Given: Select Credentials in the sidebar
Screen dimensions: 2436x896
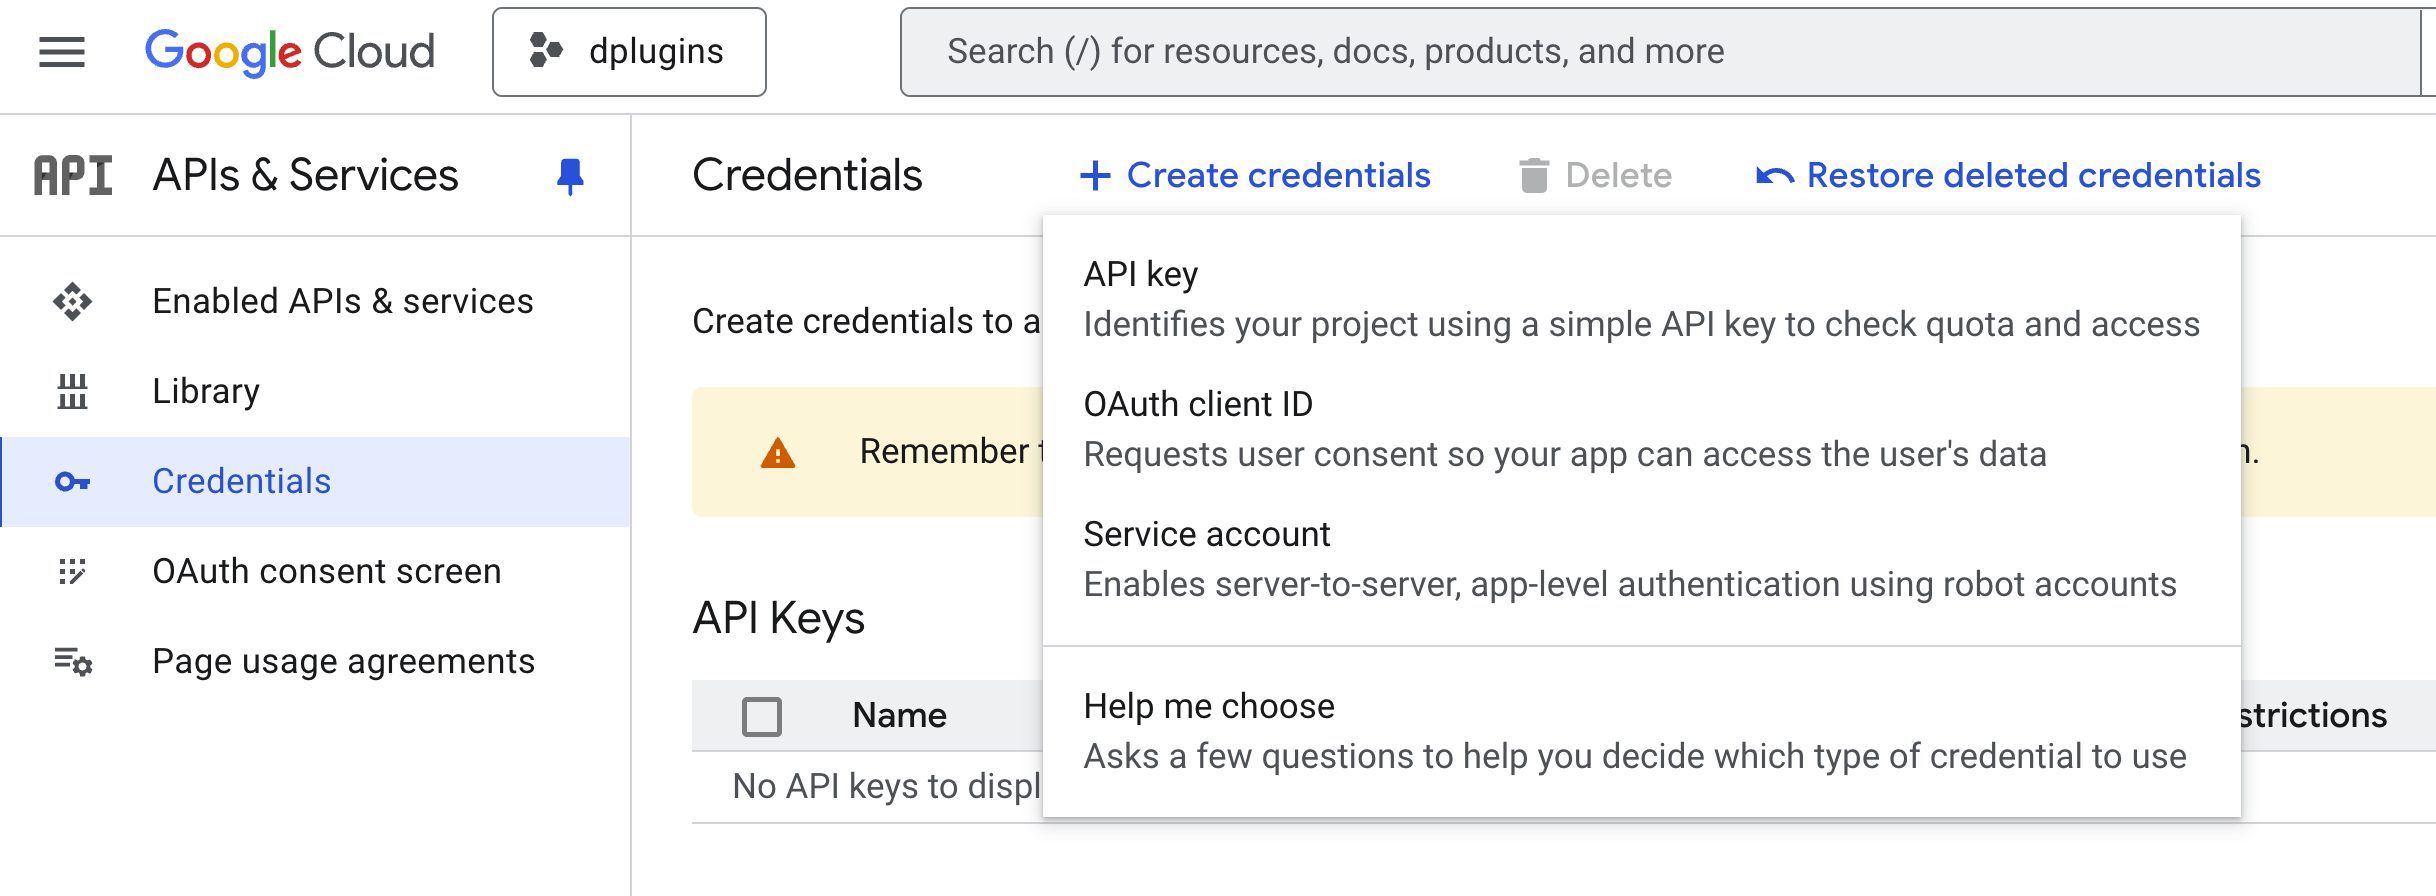Looking at the screenshot, I should [x=316, y=481].
